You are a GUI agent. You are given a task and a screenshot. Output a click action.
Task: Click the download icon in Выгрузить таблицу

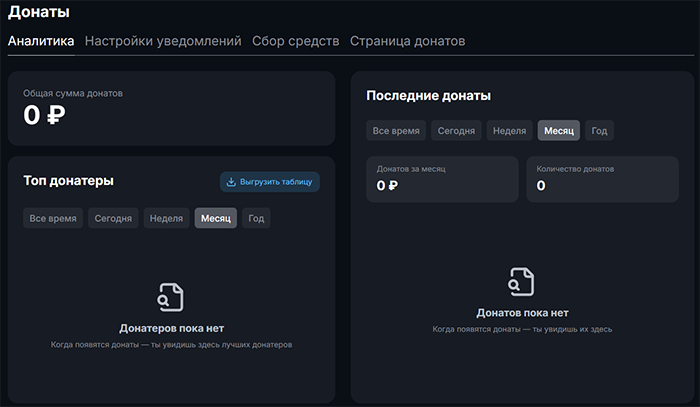coord(231,182)
